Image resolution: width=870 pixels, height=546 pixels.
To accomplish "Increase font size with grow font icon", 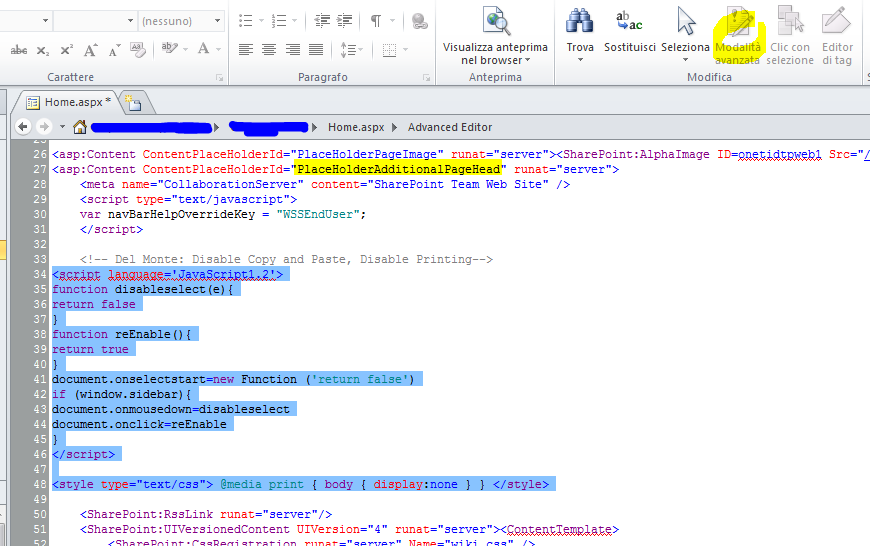I will [90, 50].
